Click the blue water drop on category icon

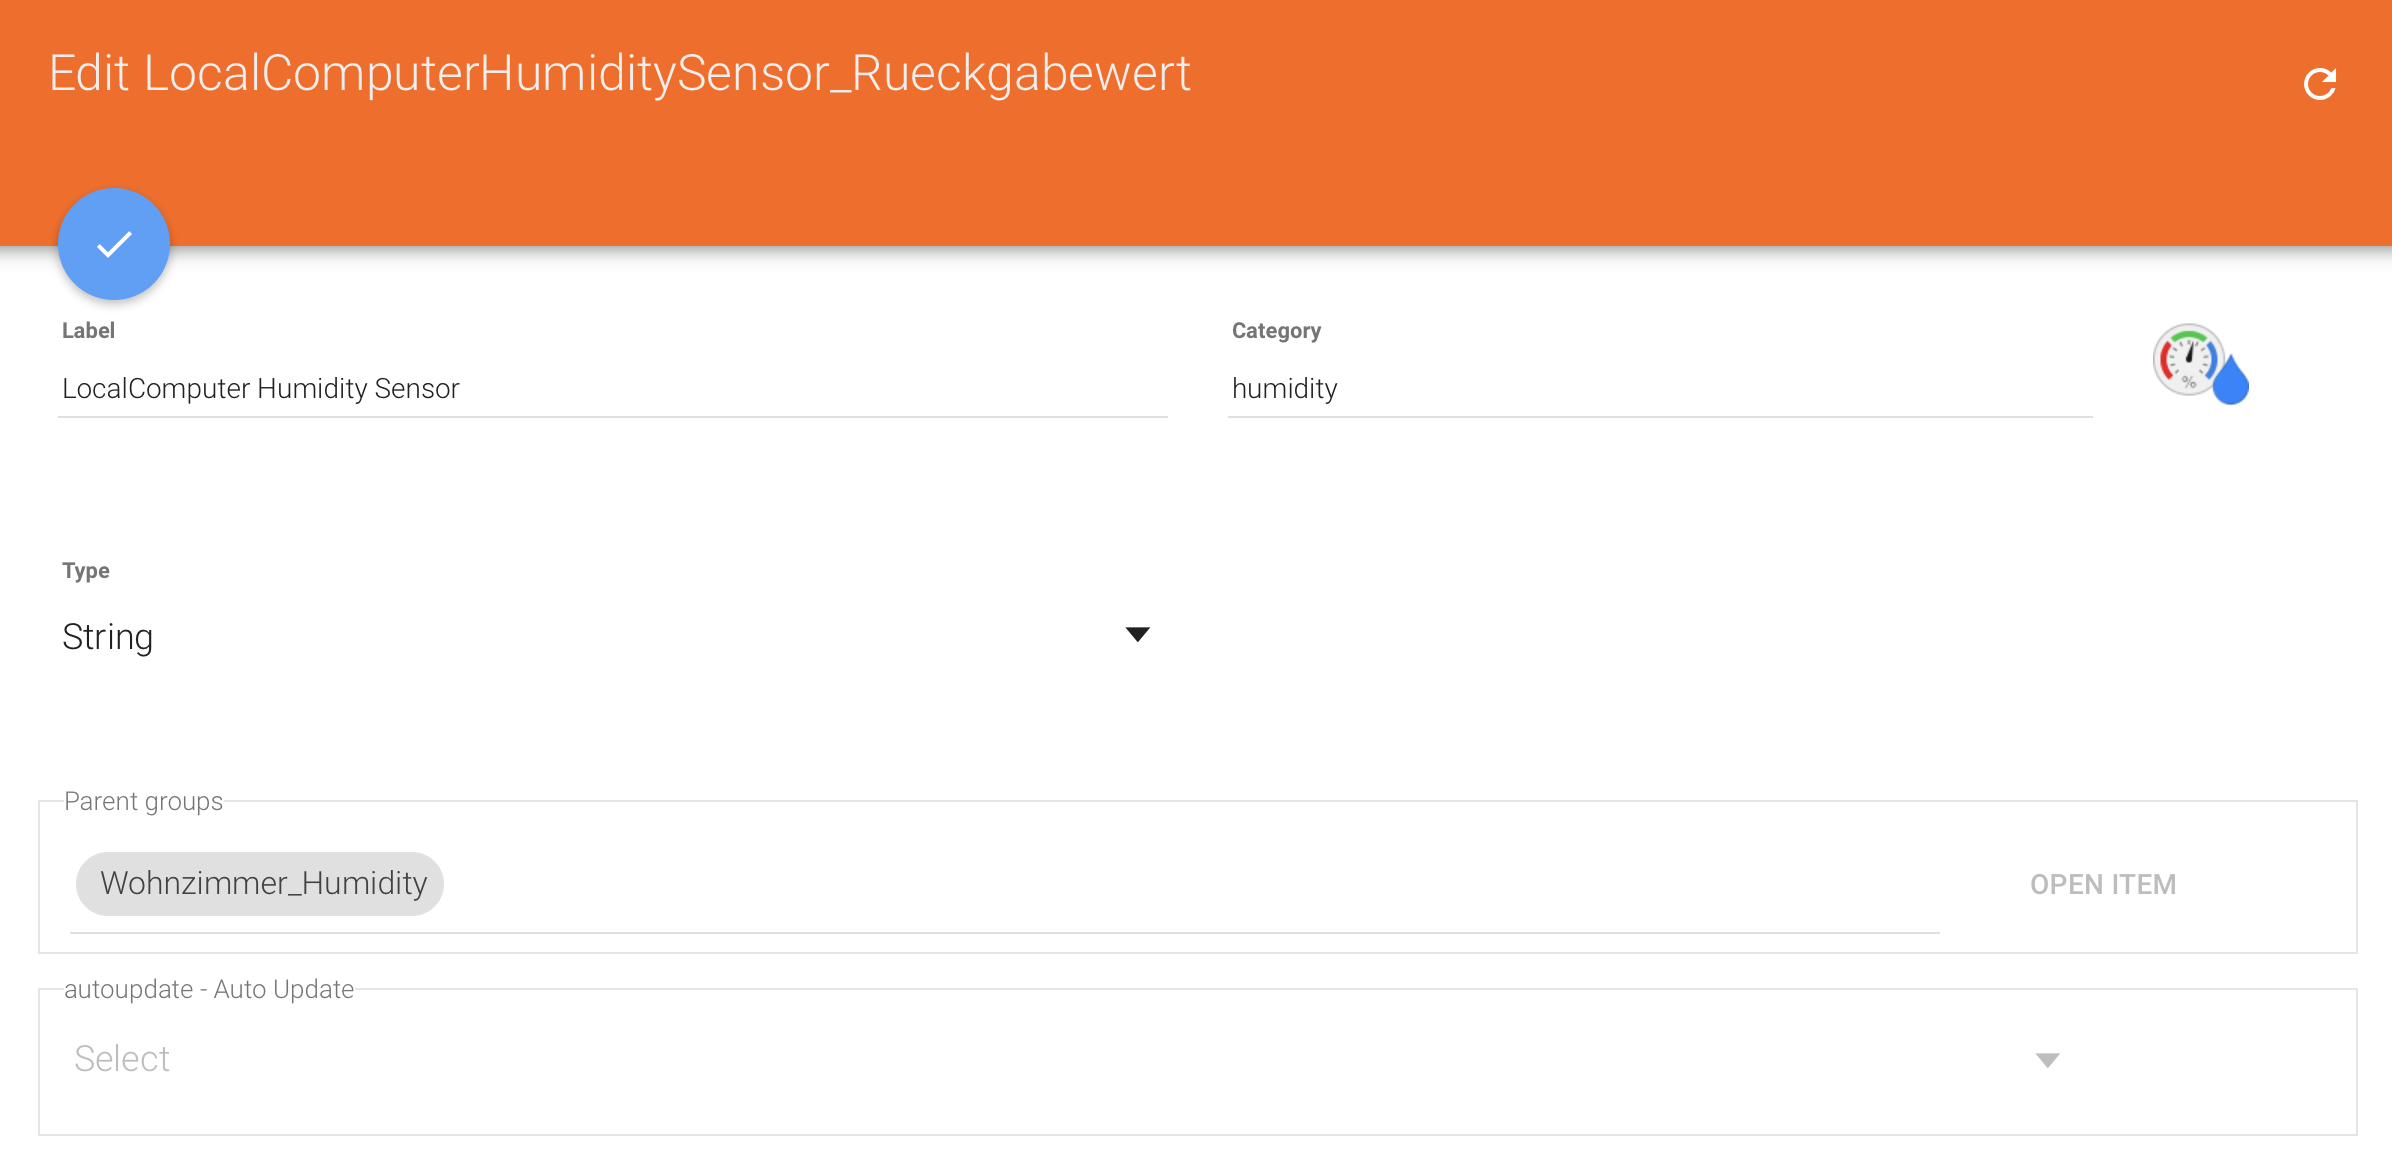(2231, 380)
